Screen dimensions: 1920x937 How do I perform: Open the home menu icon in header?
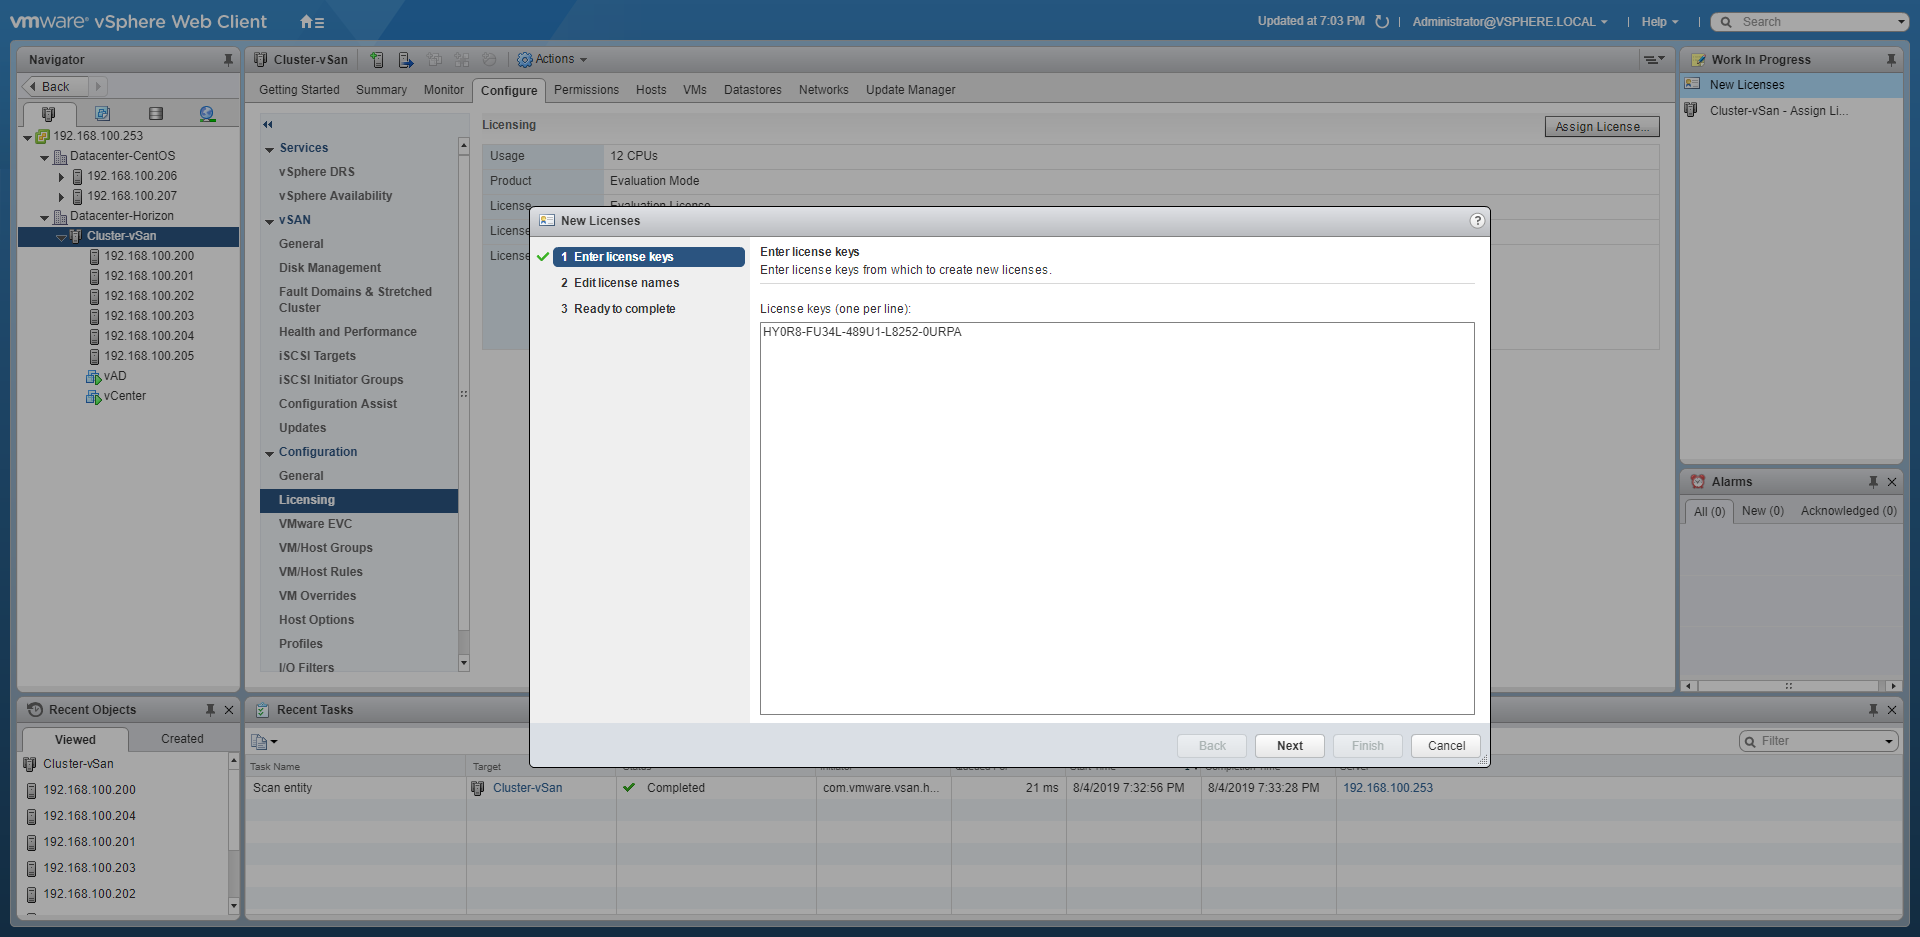pos(311,22)
